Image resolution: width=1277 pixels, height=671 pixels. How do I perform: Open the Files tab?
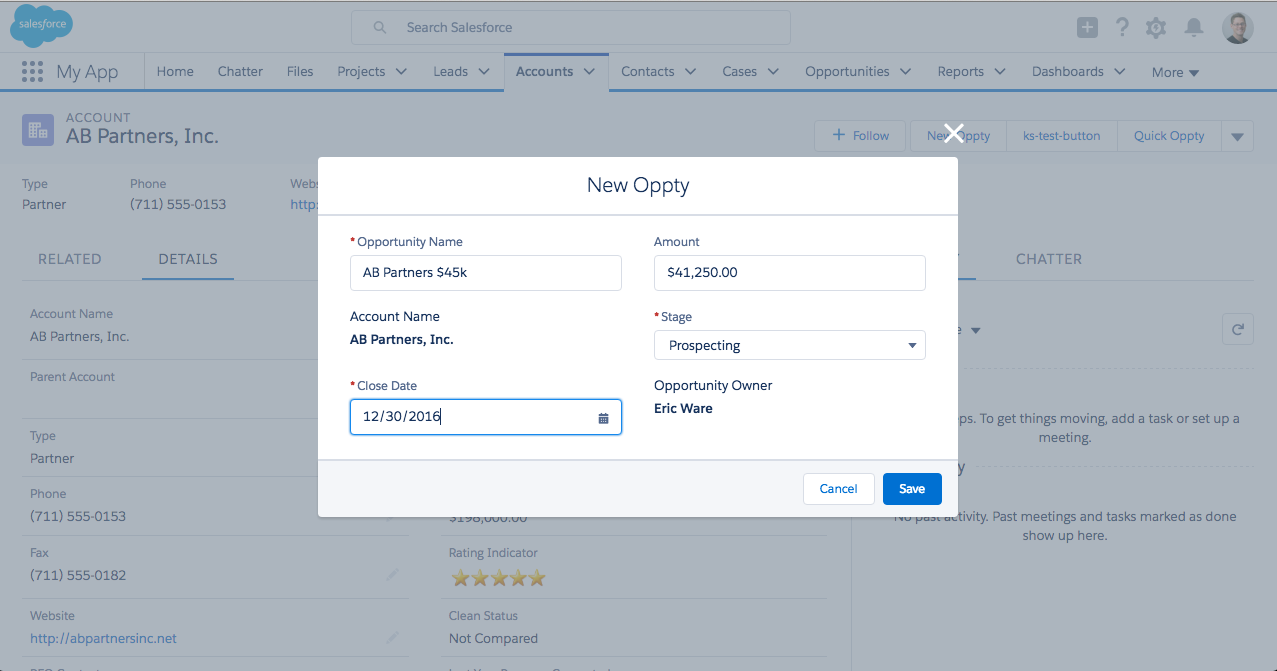click(x=300, y=72)
